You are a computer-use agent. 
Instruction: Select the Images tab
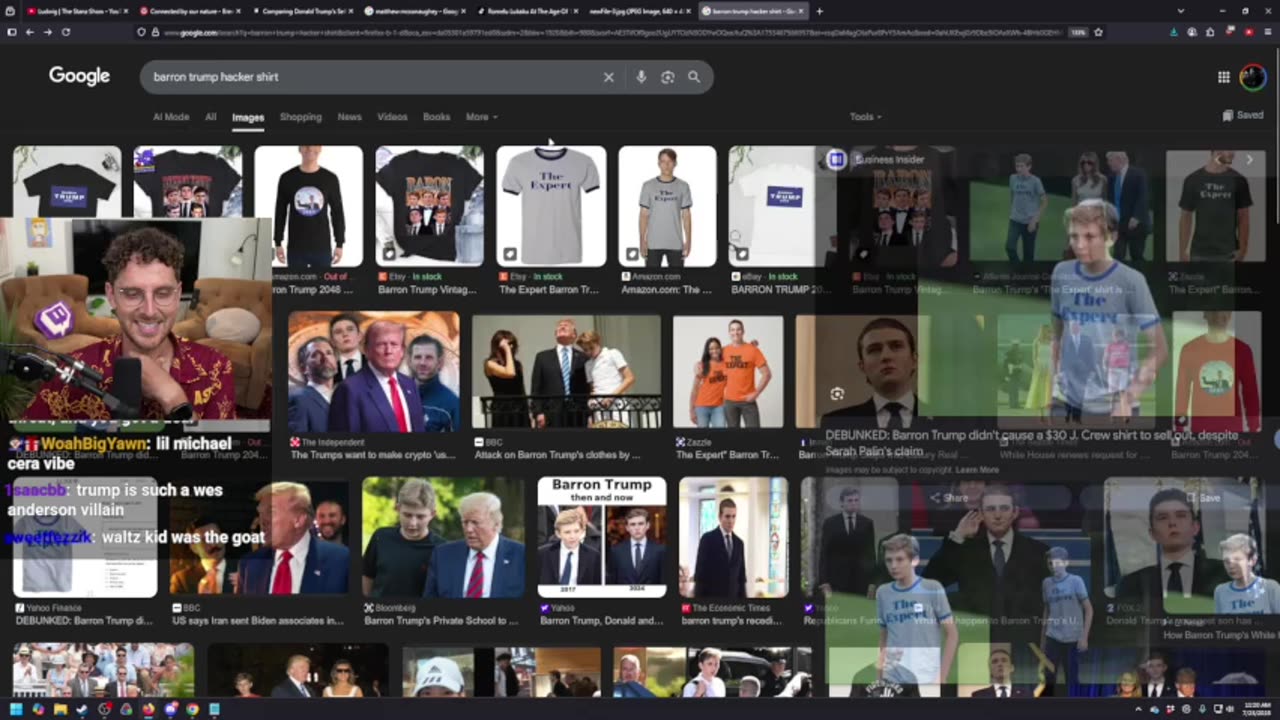pyautogui.click(x=248, y=117)
